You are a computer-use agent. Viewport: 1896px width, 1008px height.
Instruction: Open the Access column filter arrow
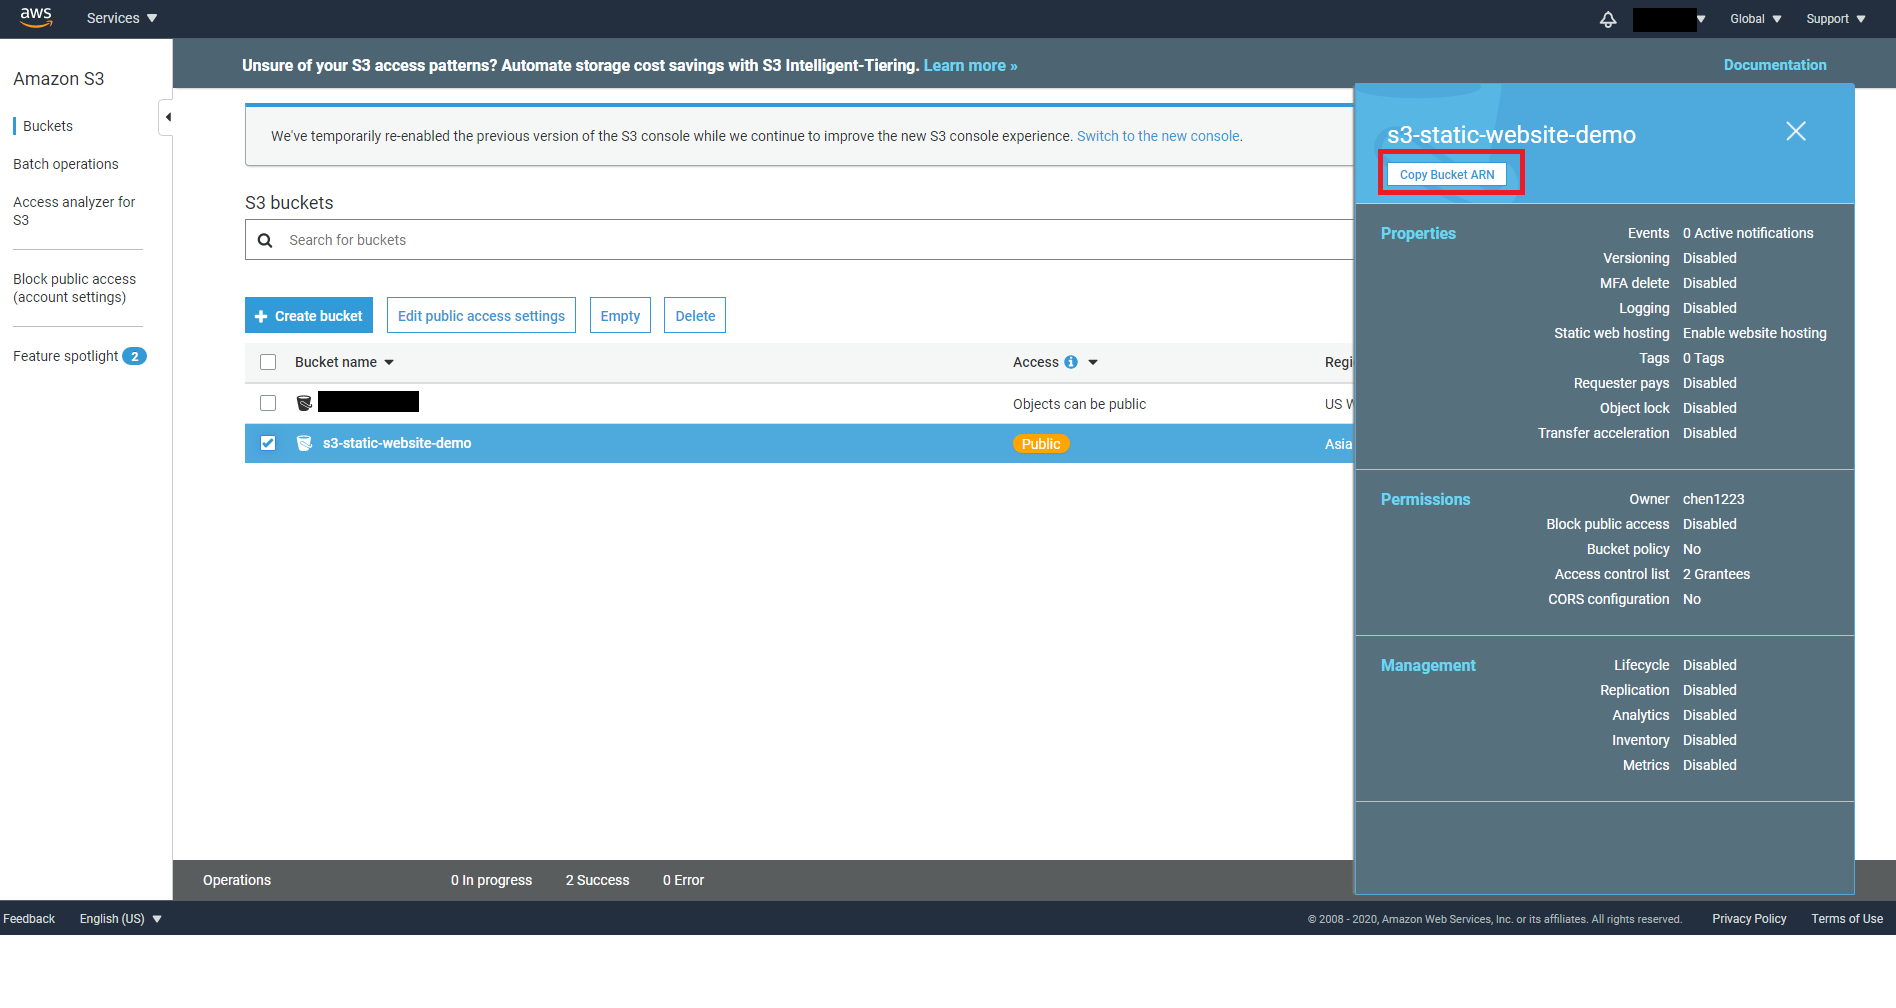pos(1093,362)
